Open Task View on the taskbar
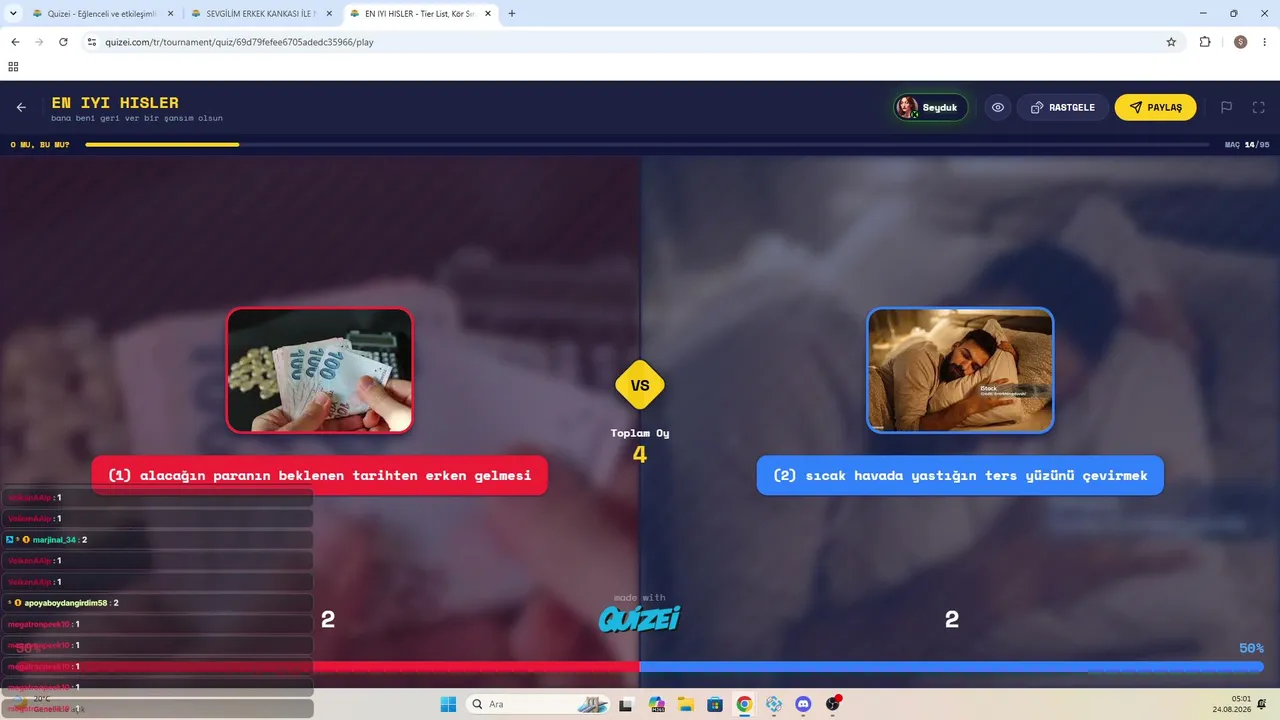 click(626, 704)
